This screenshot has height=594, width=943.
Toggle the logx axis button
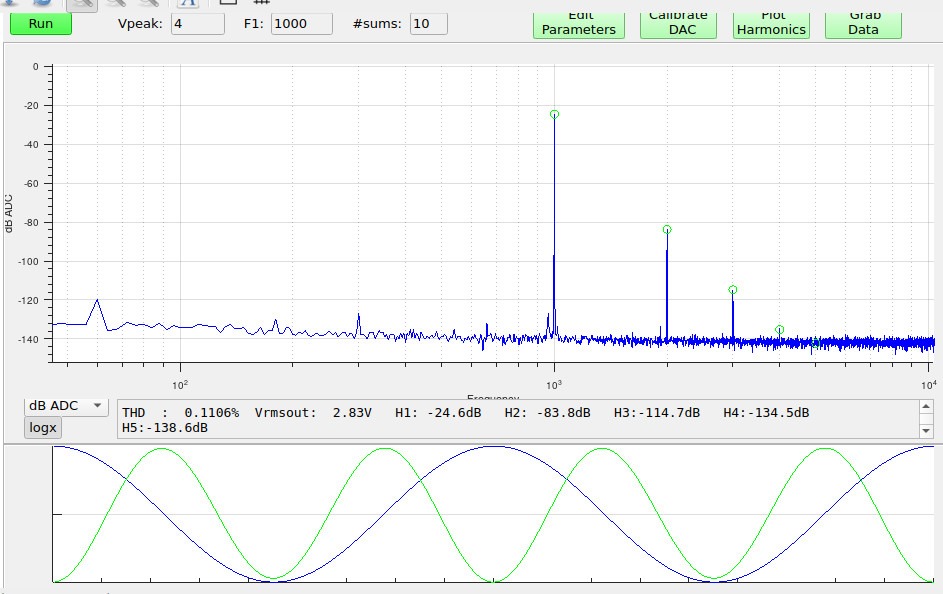click(43, 427)
